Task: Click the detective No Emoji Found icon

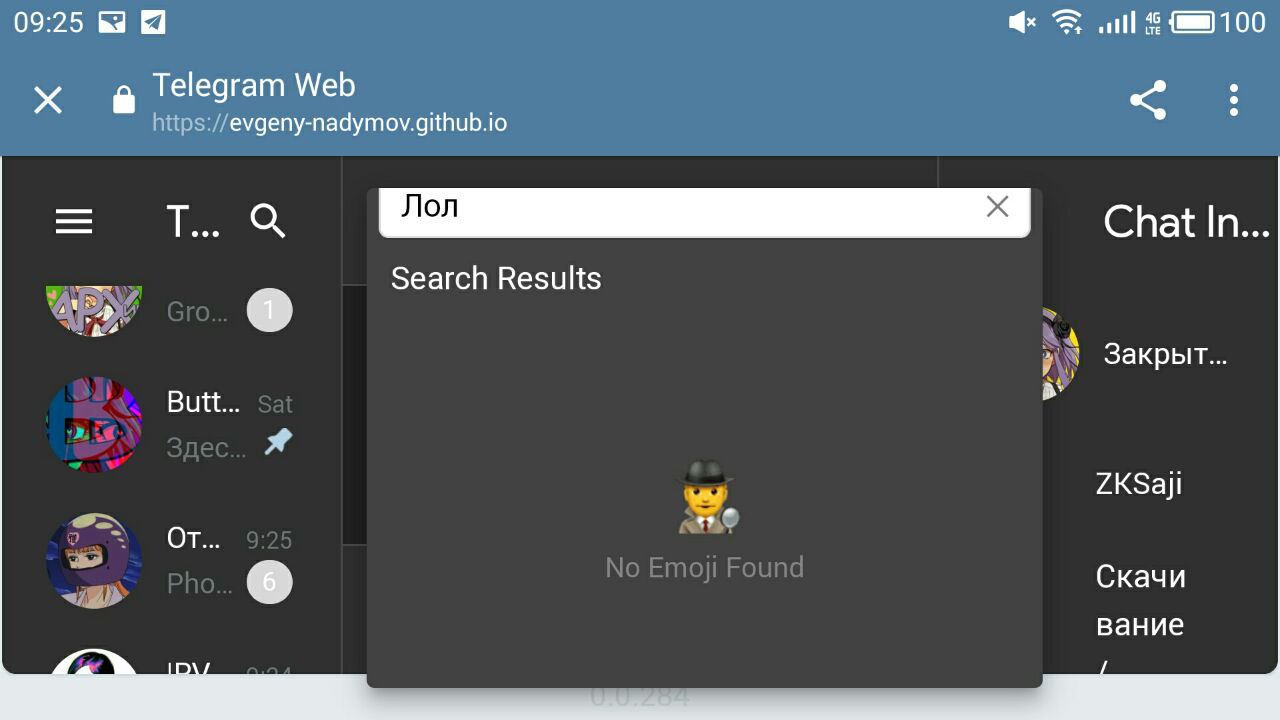Action: point(707,498)
